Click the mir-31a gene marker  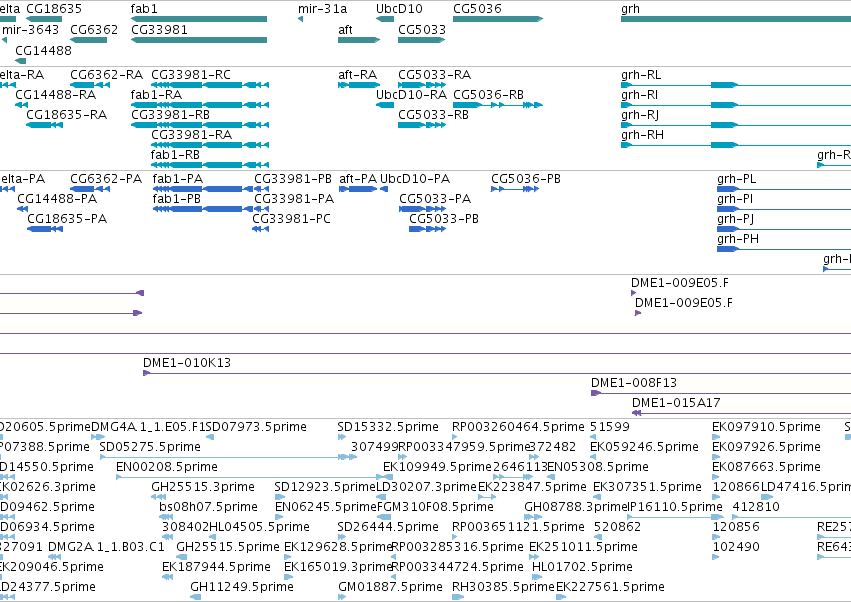[x=300, y=19]
